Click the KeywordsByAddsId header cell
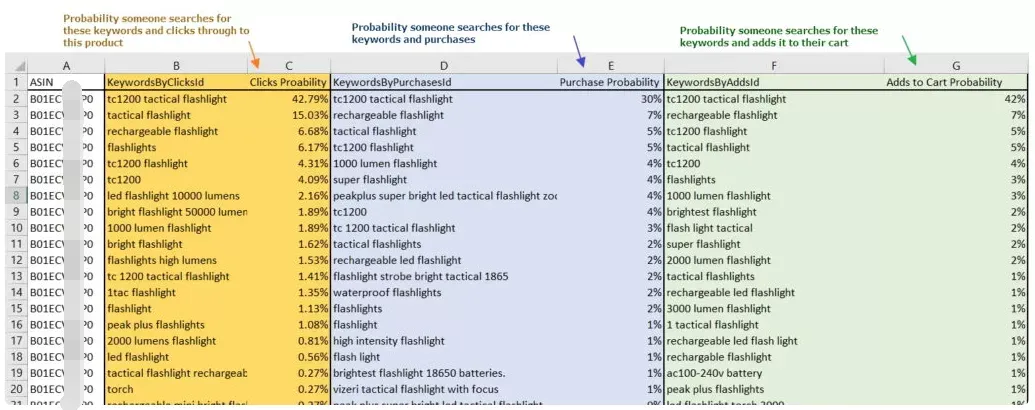1035x410 pixels. click(774, 83)
